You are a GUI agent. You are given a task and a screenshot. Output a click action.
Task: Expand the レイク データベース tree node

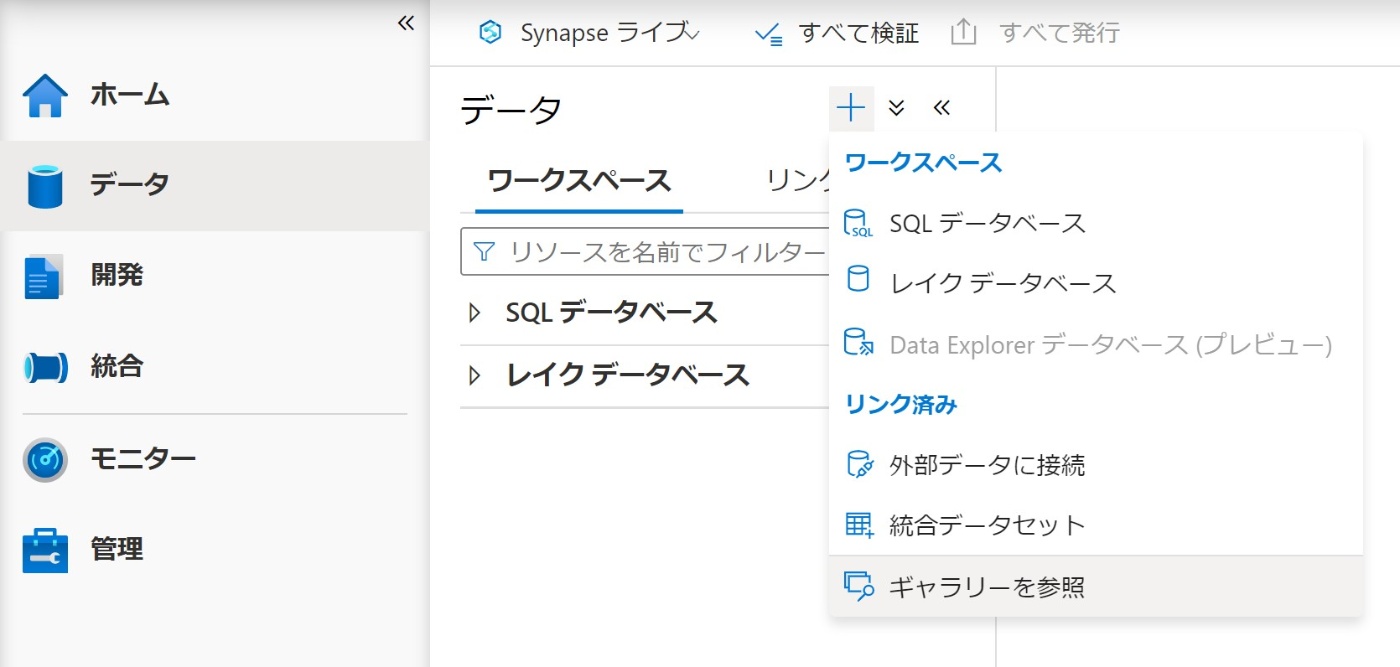point(475,376)
